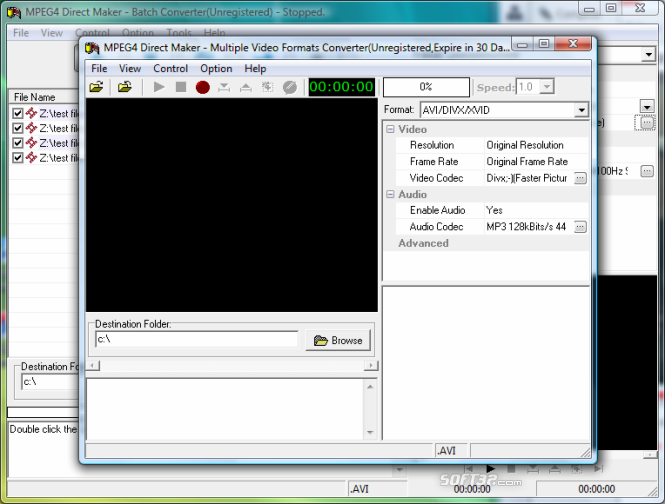The height and width of the screenshot is (504, 665).
Task: Uncheck first file in Batch Converter list
Action: tap(17, 113)
